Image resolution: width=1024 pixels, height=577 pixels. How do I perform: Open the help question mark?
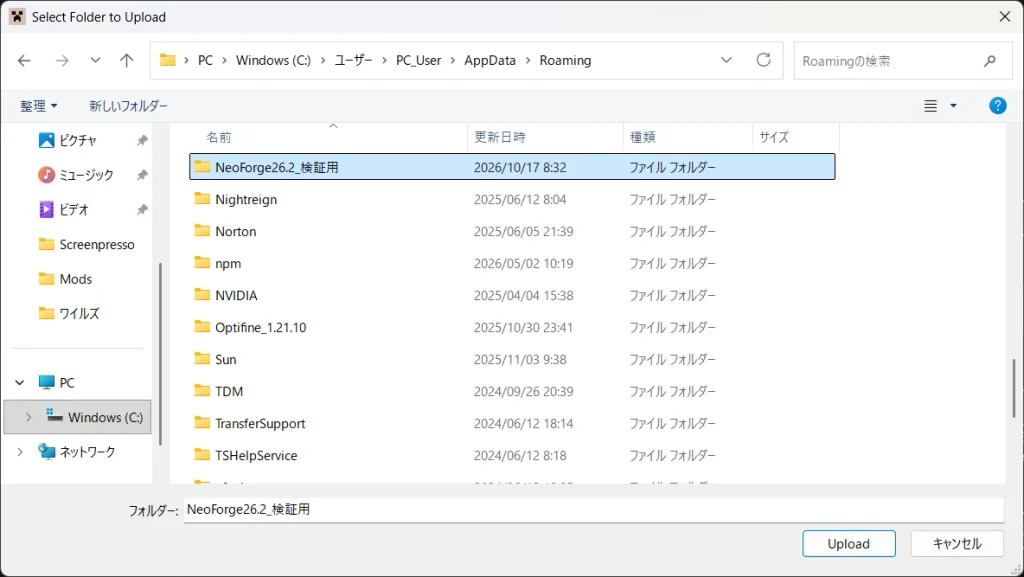[998, 106]
